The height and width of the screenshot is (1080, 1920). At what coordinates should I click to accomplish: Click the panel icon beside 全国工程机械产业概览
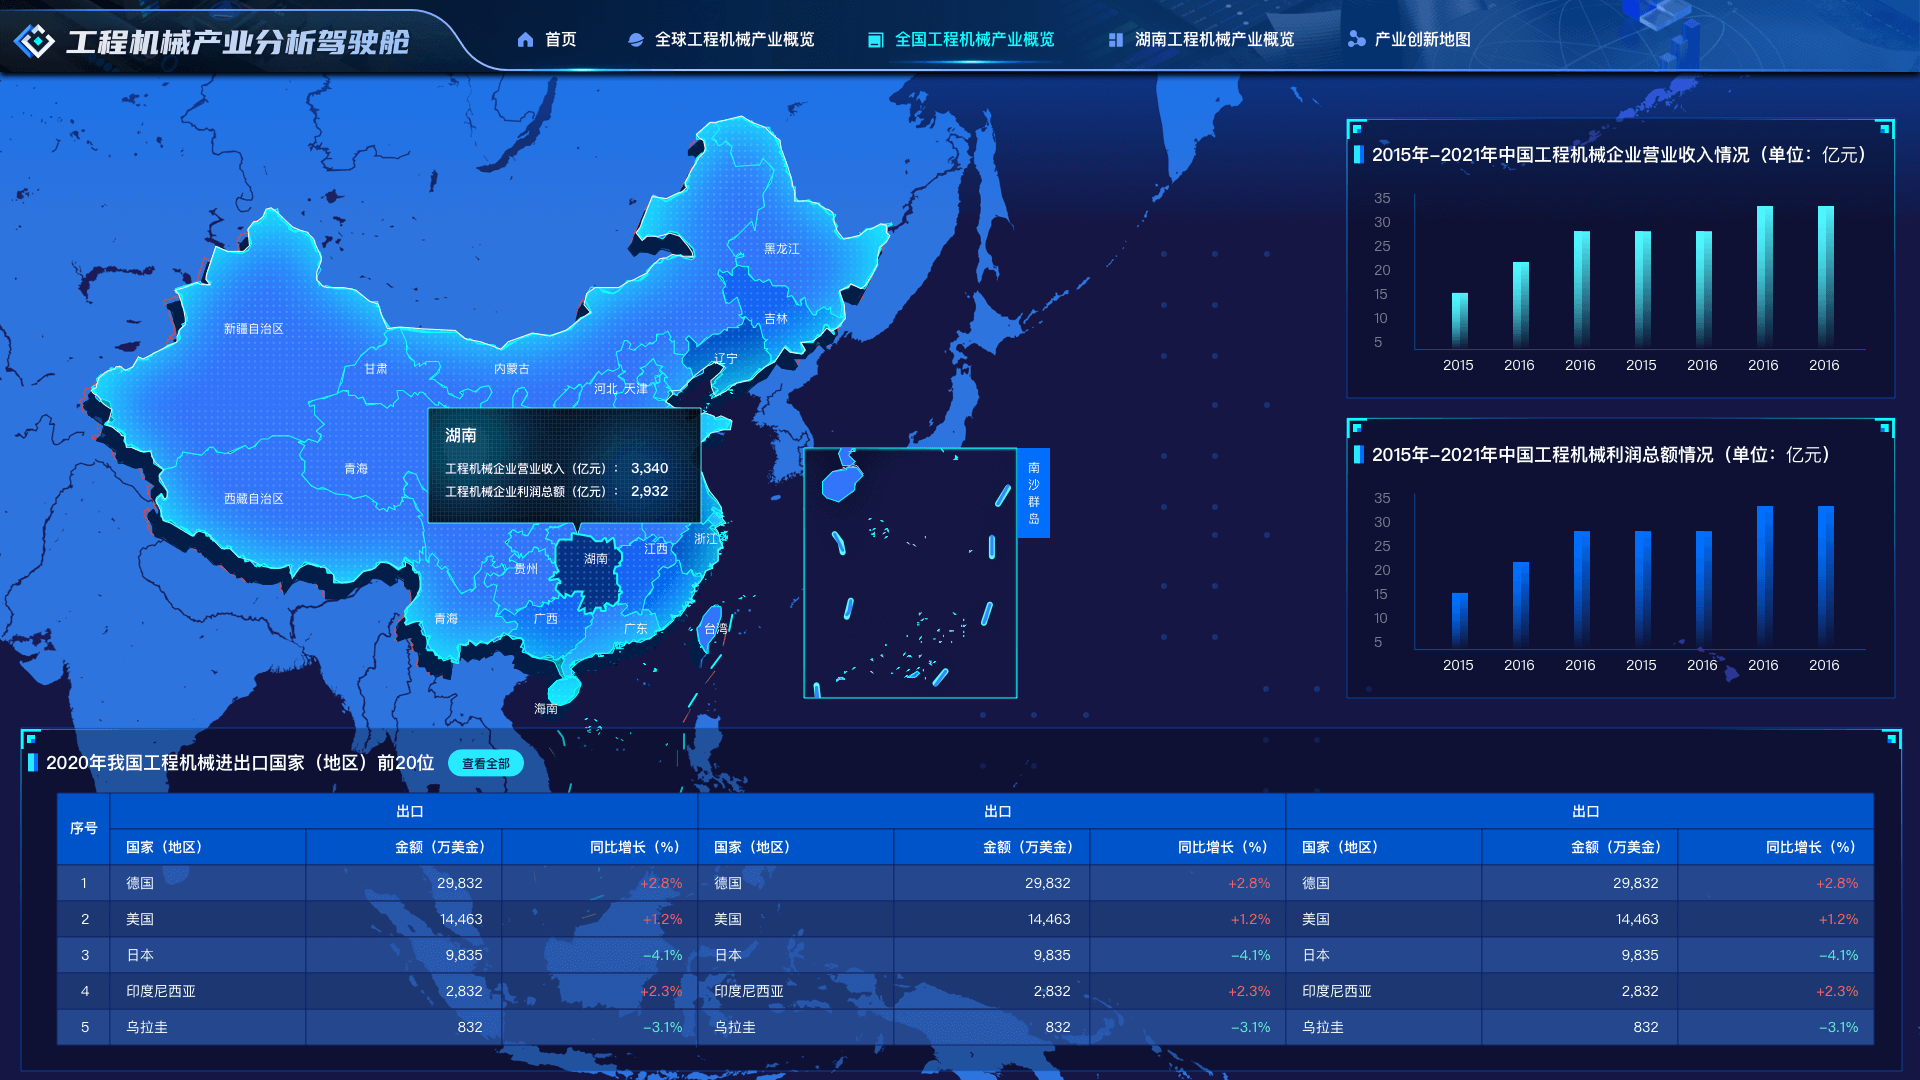[x=875, y=40]
